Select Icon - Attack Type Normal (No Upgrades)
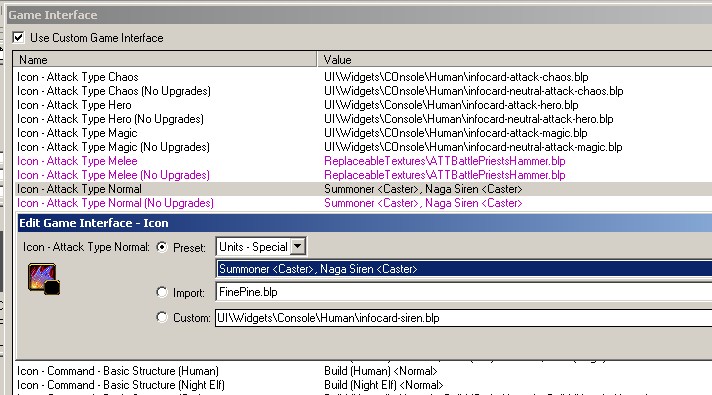The width and height of the screenshot is (712, 395). pyautogui.click(x=115, y=203)
